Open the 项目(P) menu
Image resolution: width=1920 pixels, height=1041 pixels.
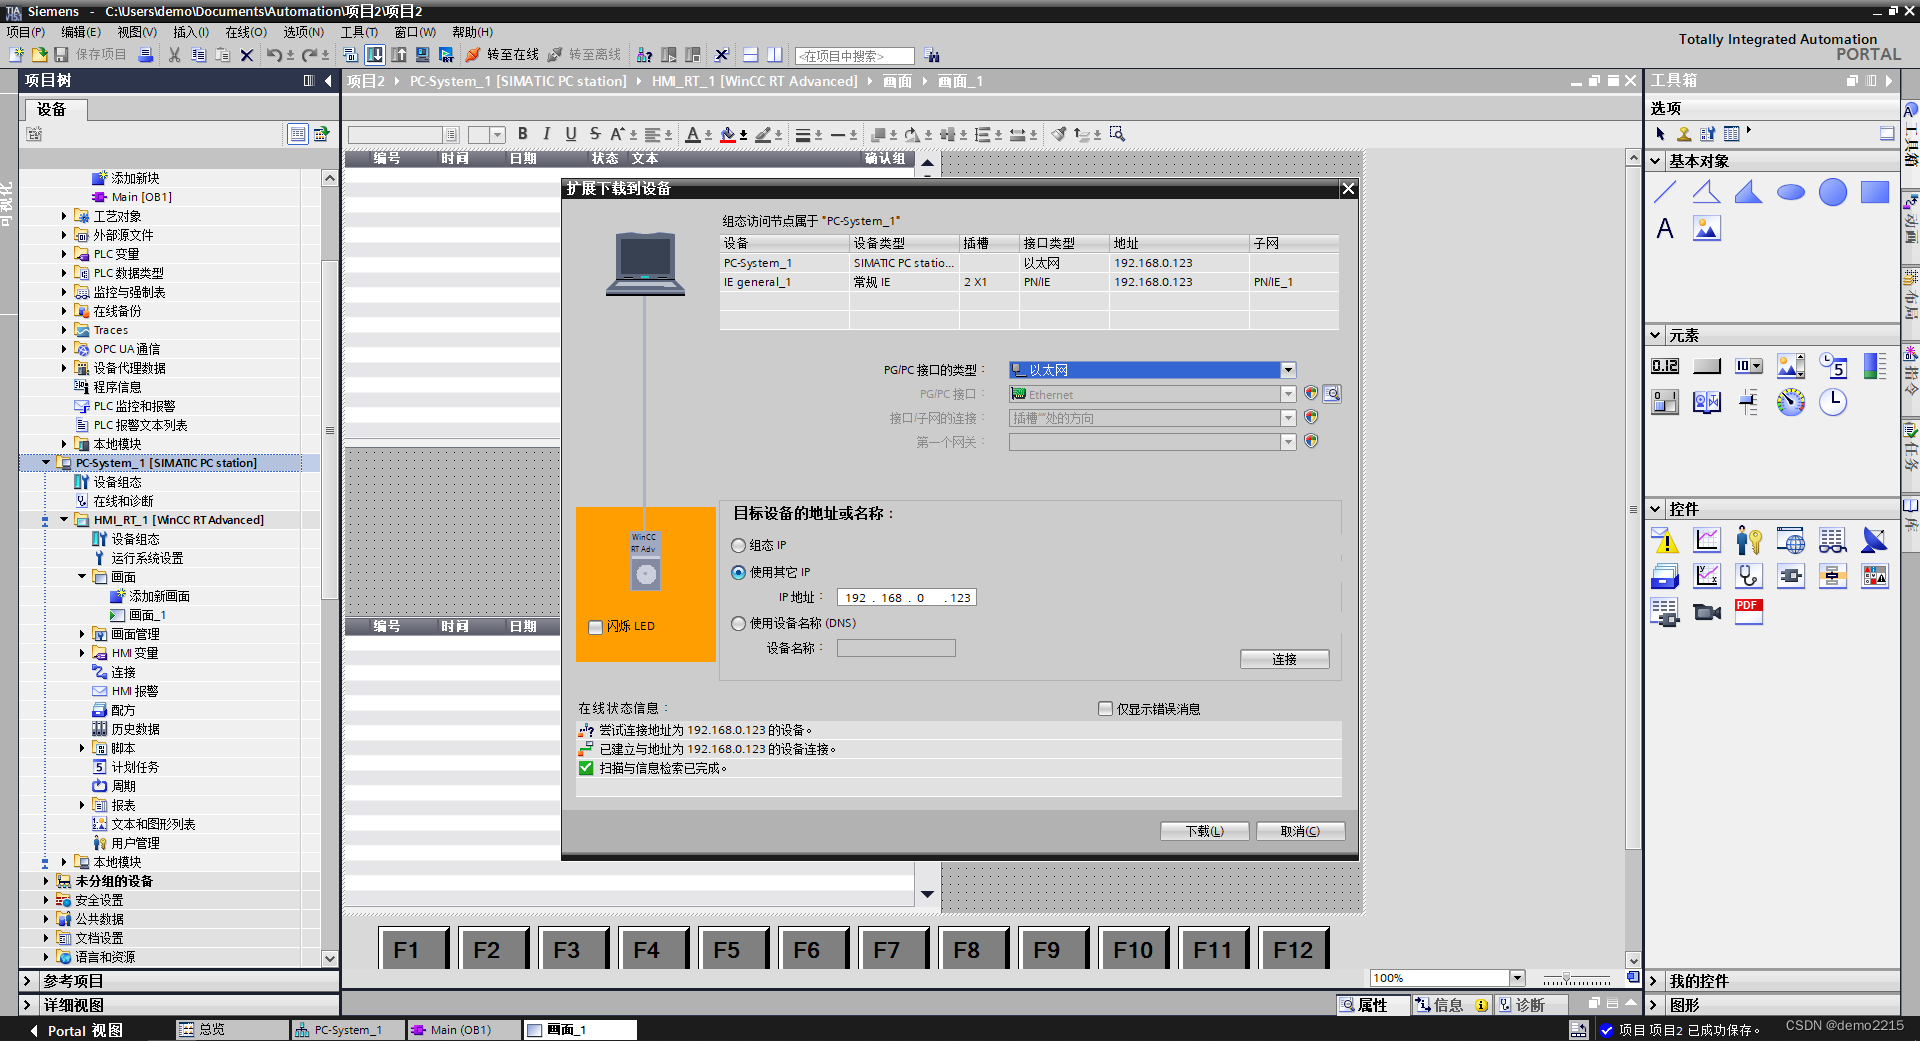pyautogui.click(x=26, y=32)
